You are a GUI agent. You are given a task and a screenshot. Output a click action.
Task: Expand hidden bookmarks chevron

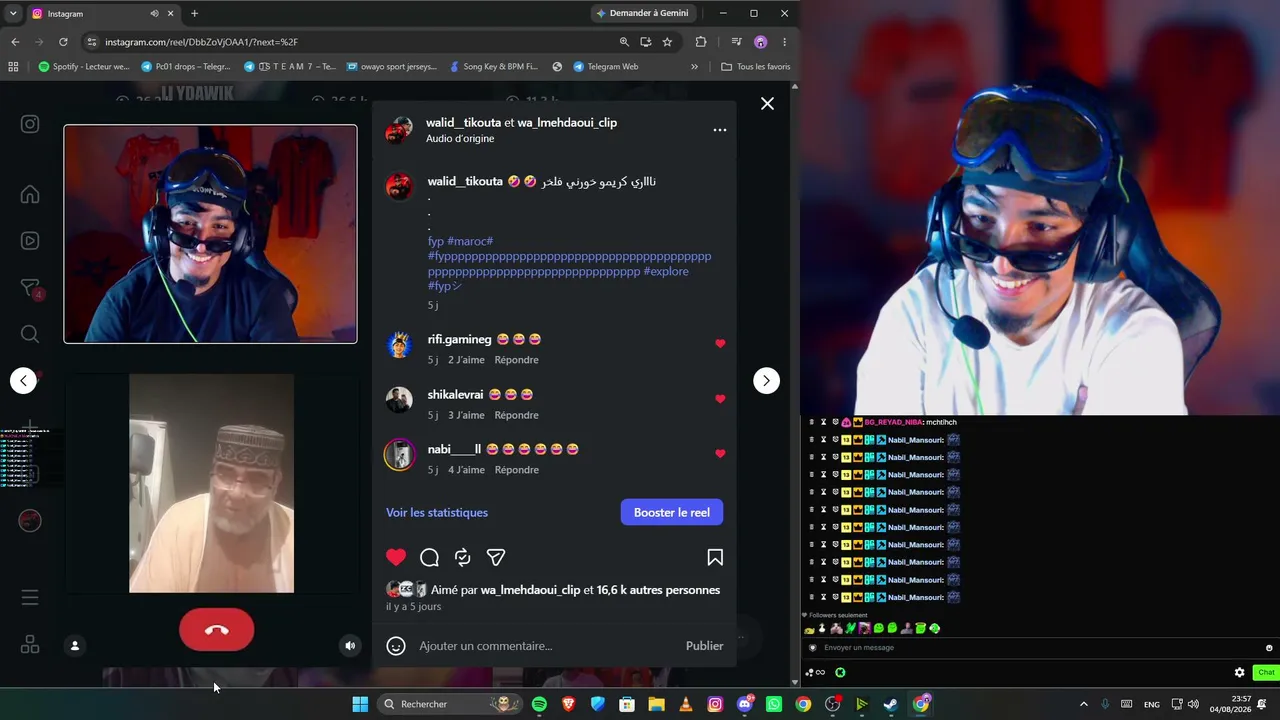tap(694, 67)
